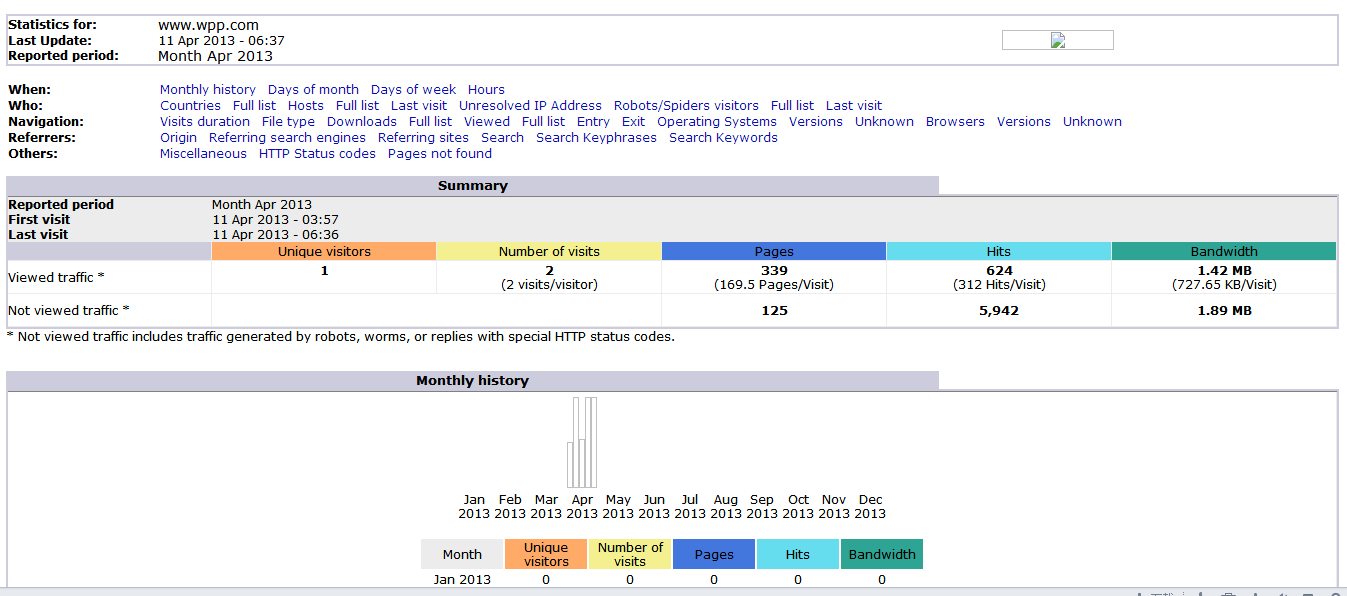
Task: Click Hits header in Monthly history table
Action: pyautogui.click(x=798, y=554)
